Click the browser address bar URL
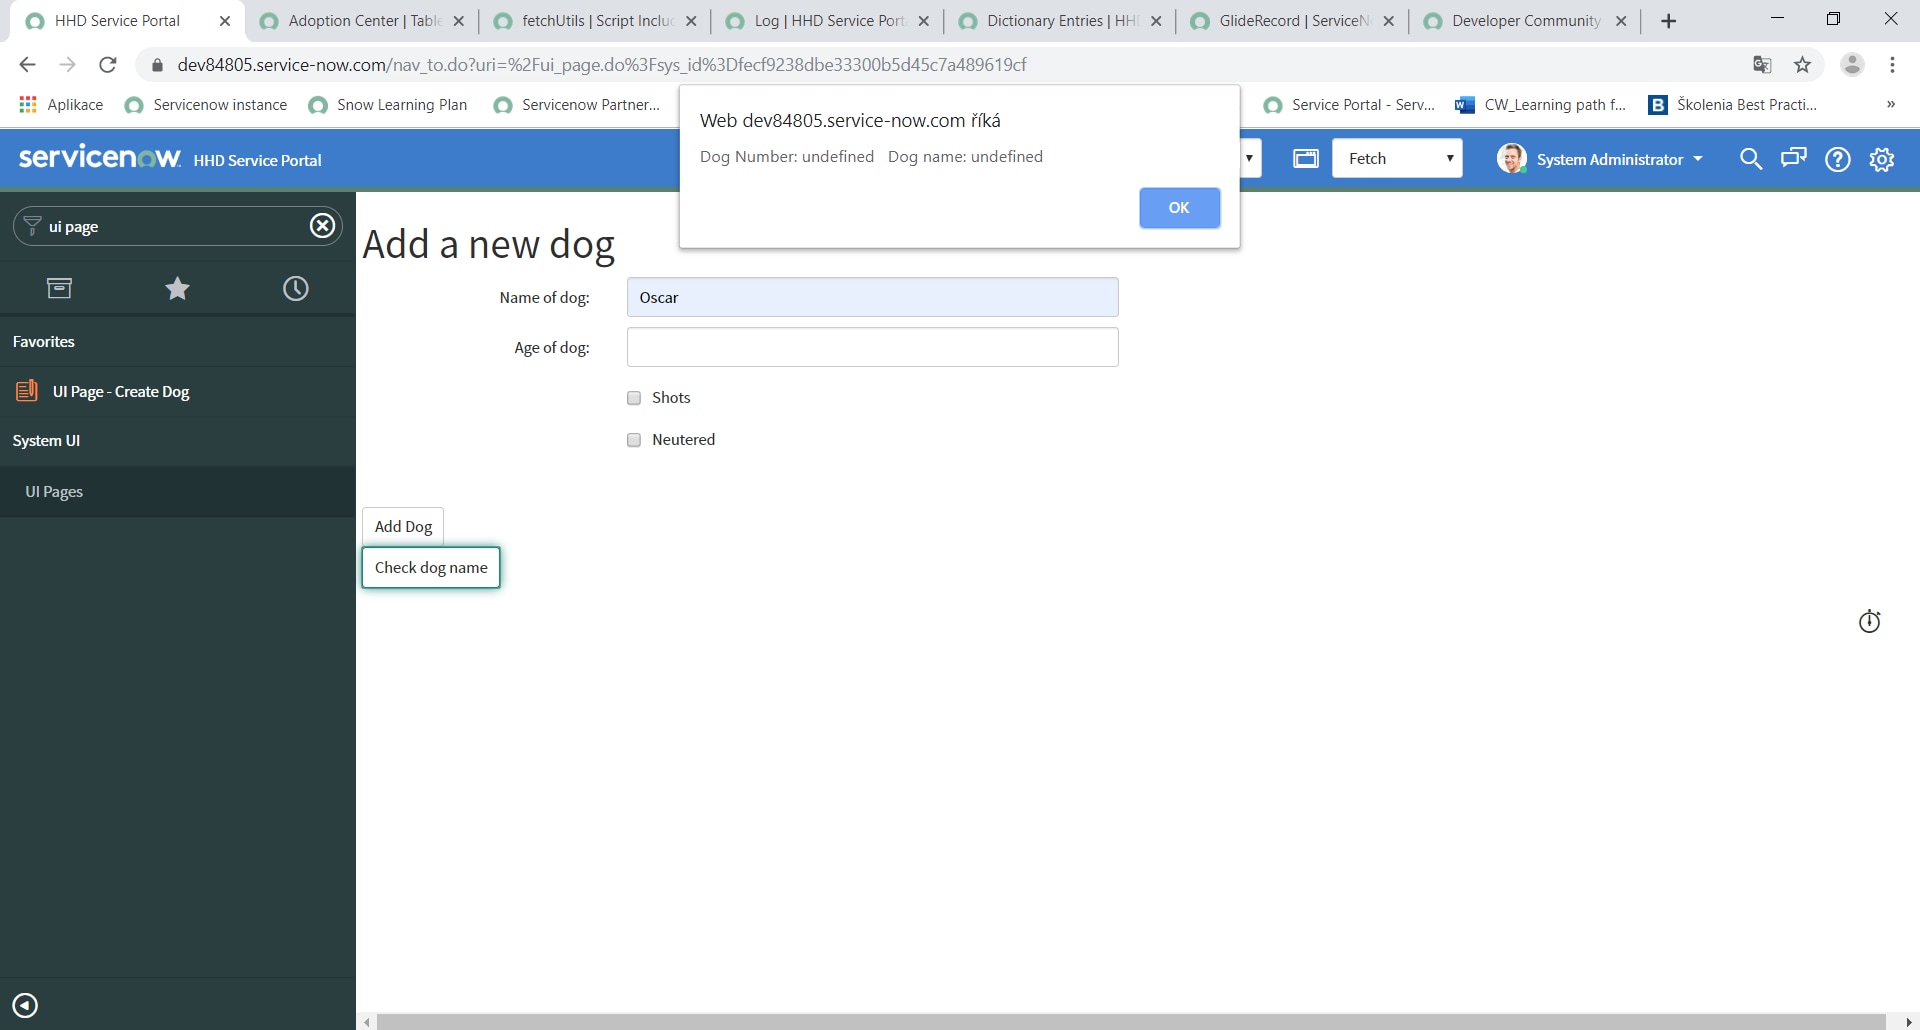Screen dimensions: 1920x1030 602,65
